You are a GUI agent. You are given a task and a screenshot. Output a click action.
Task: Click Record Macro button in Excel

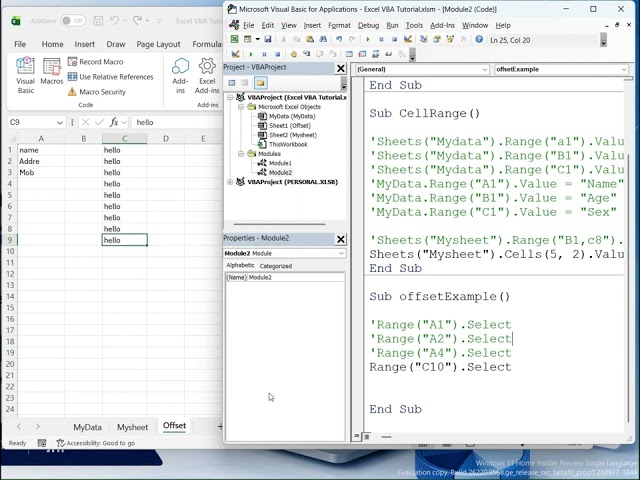pos(96,62)
